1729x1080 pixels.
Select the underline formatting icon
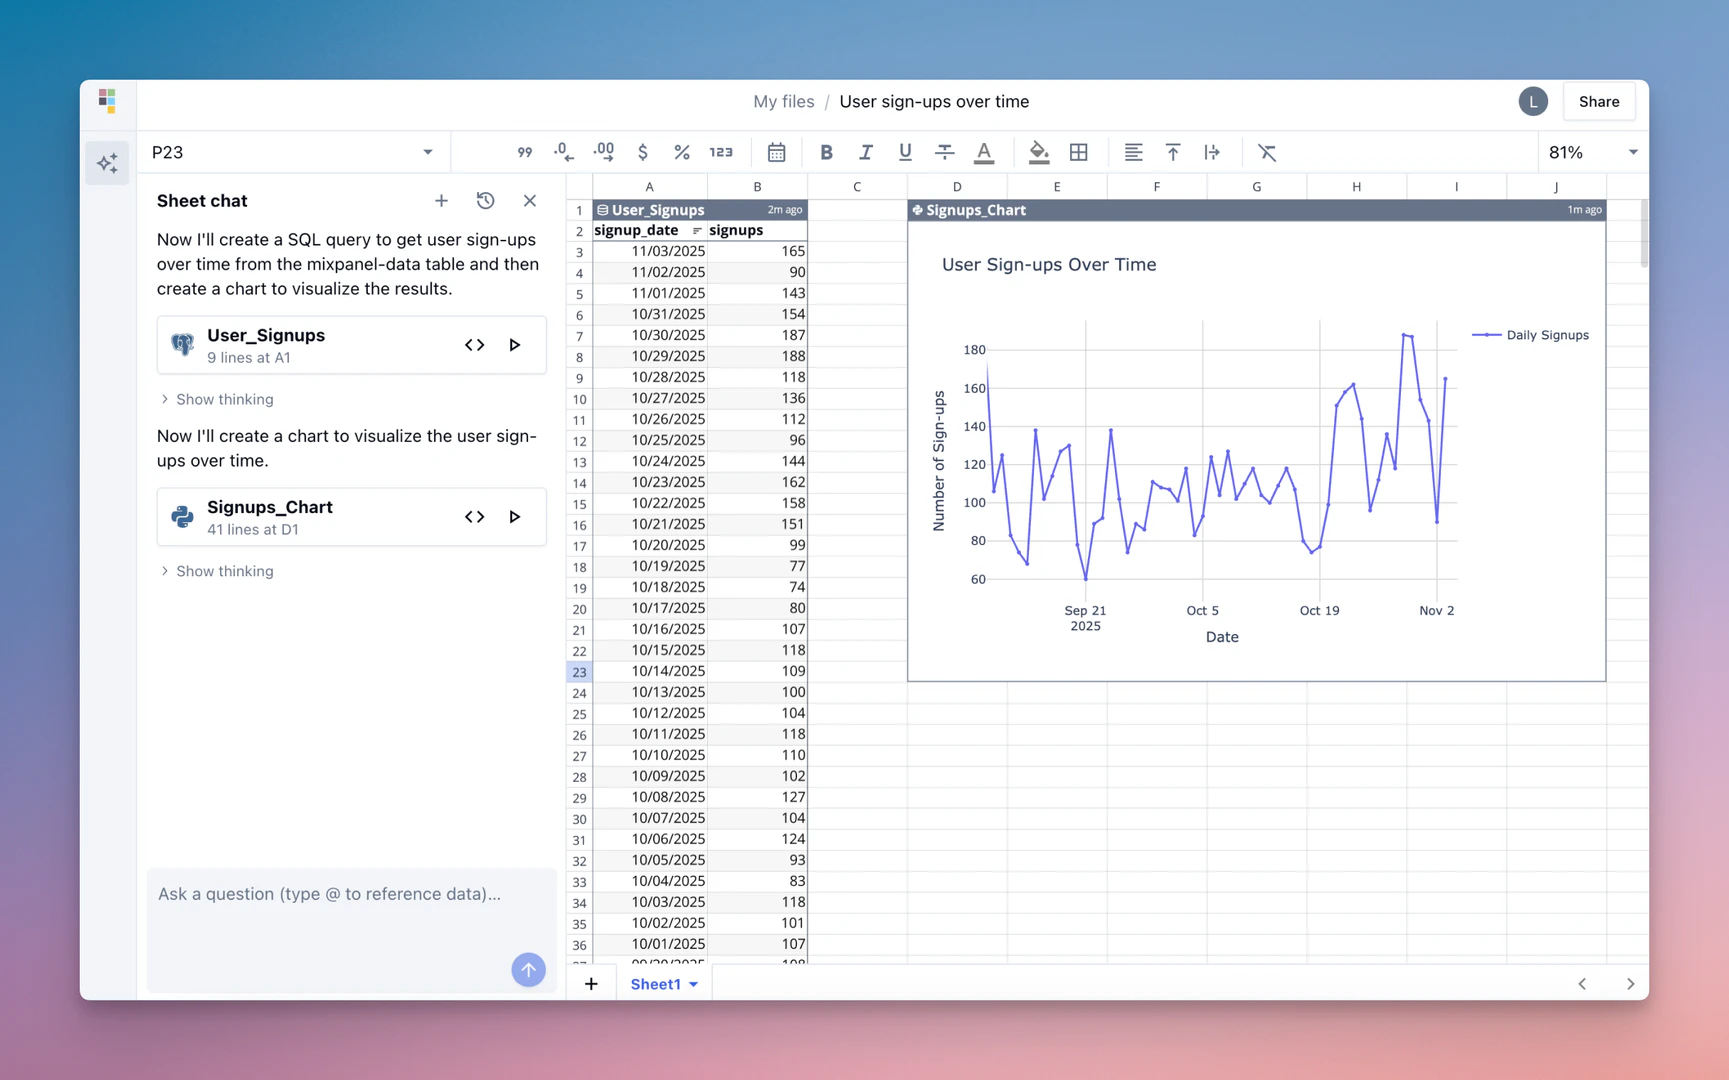[905, 152]
